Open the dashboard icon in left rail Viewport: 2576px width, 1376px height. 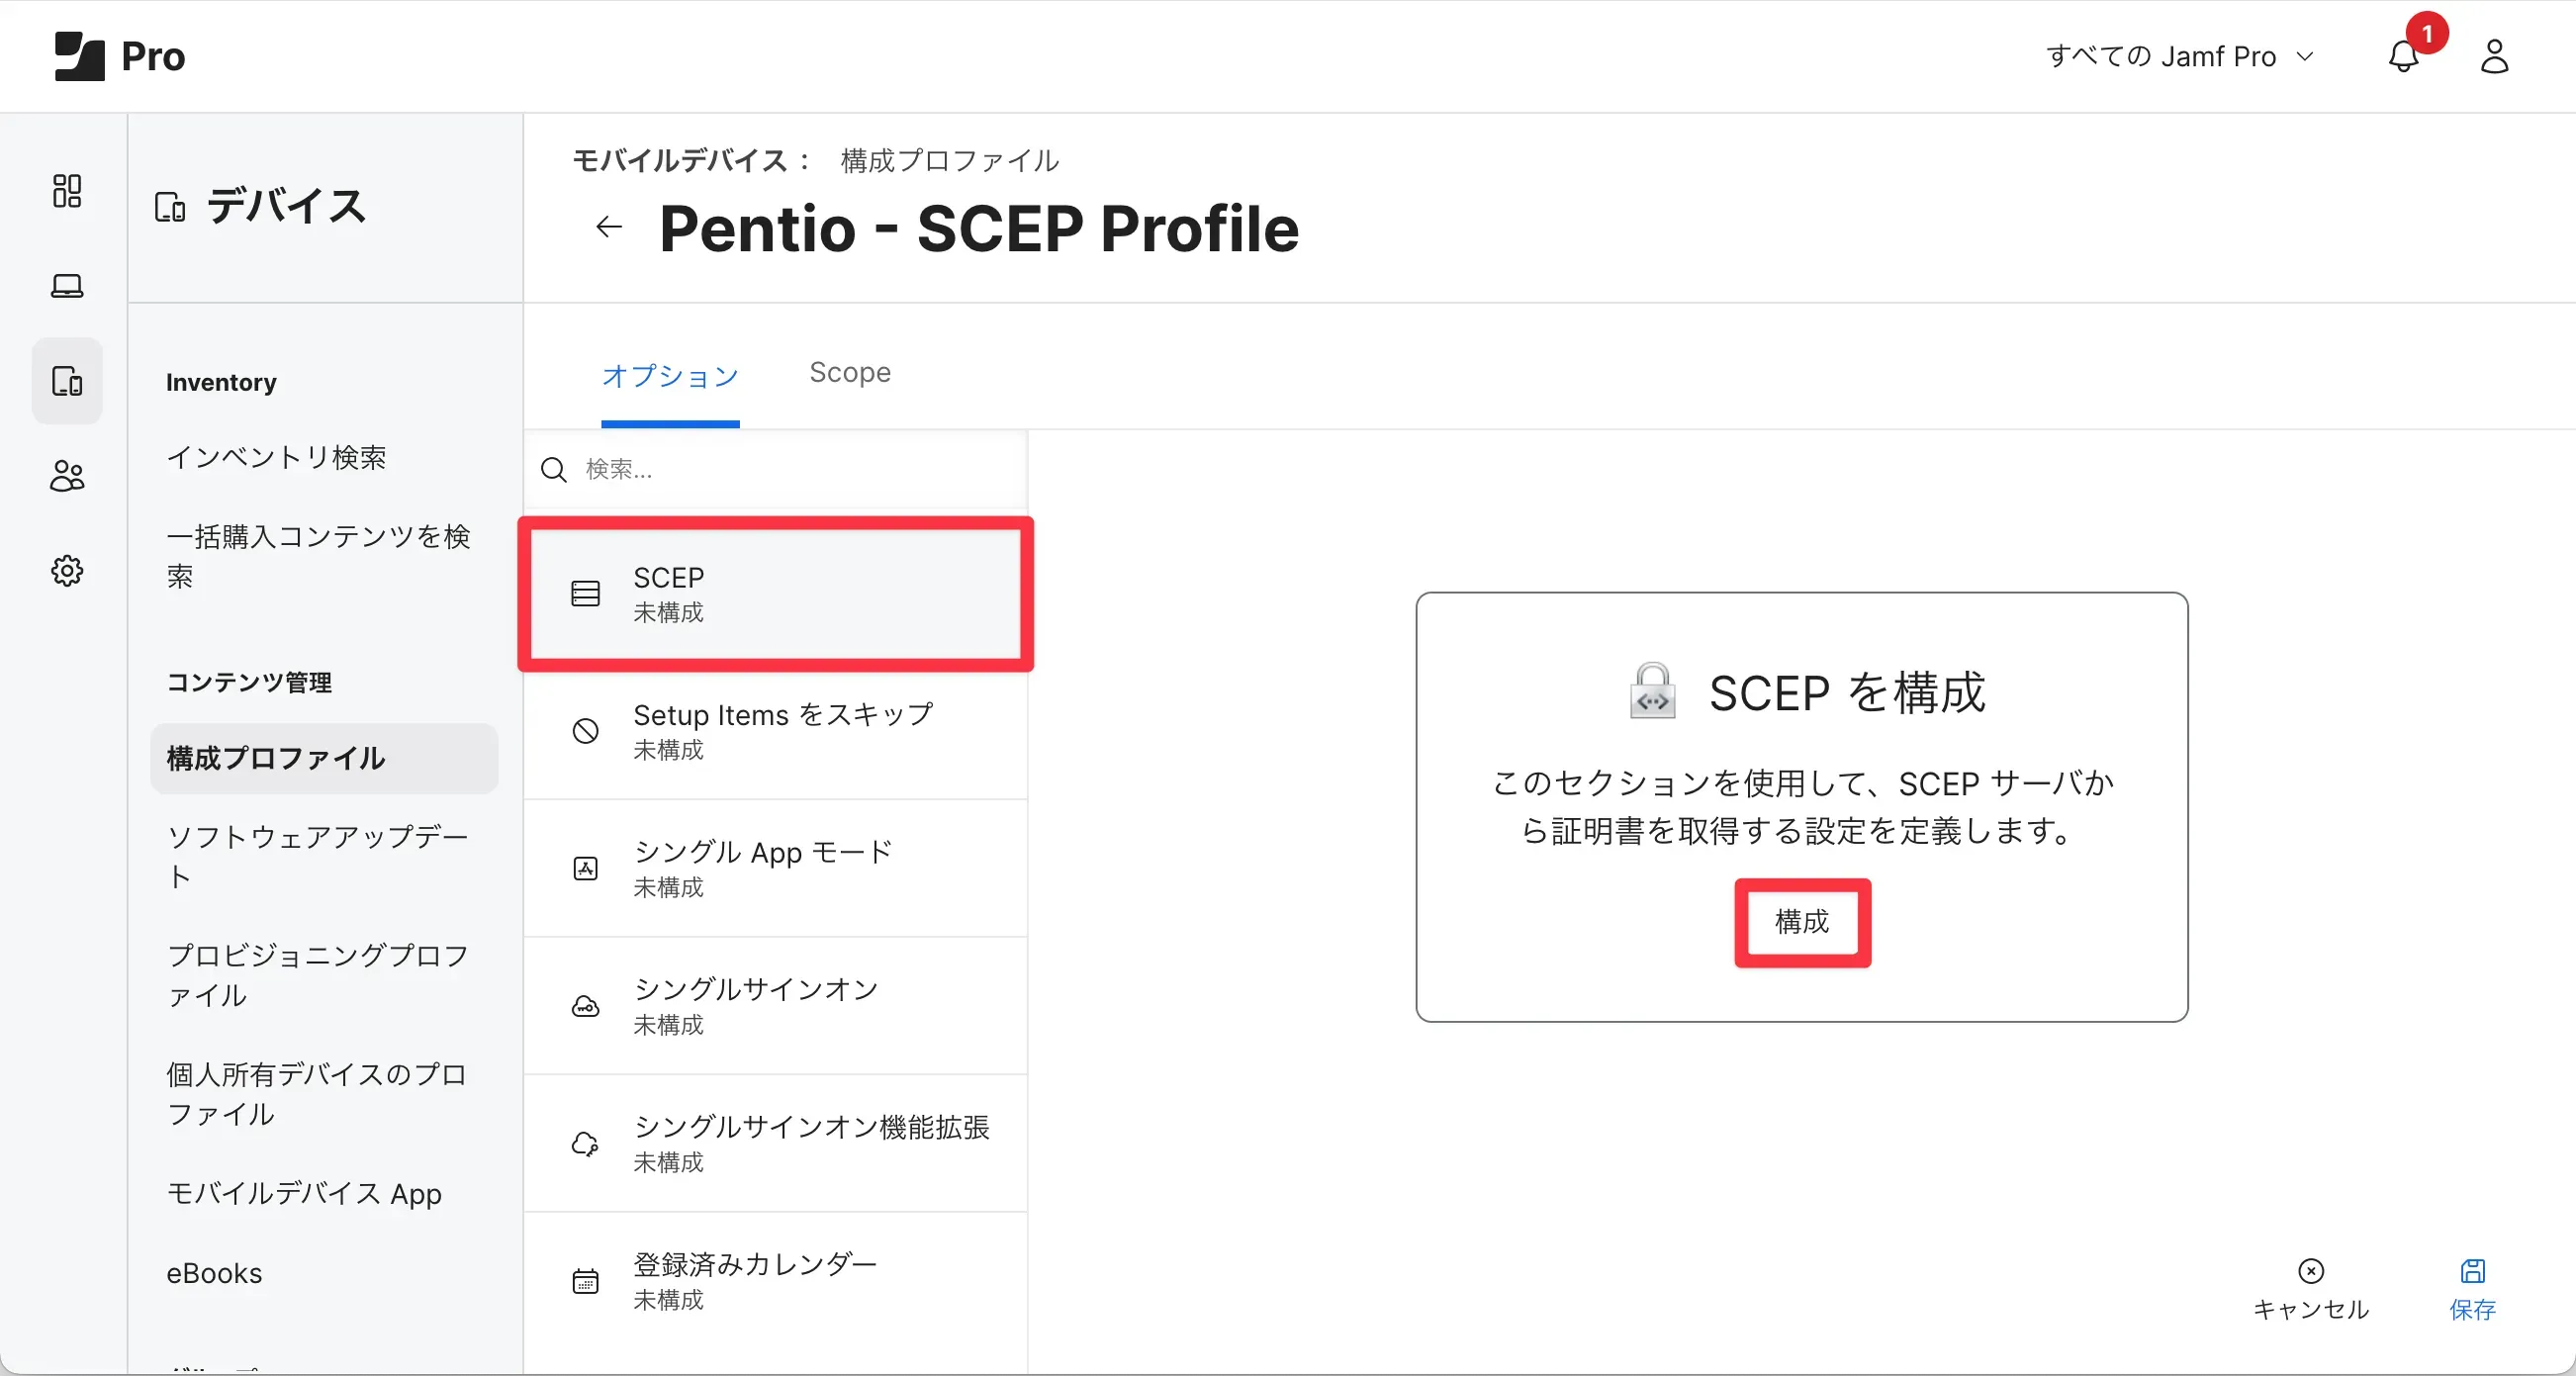click(x=67, y=190)
